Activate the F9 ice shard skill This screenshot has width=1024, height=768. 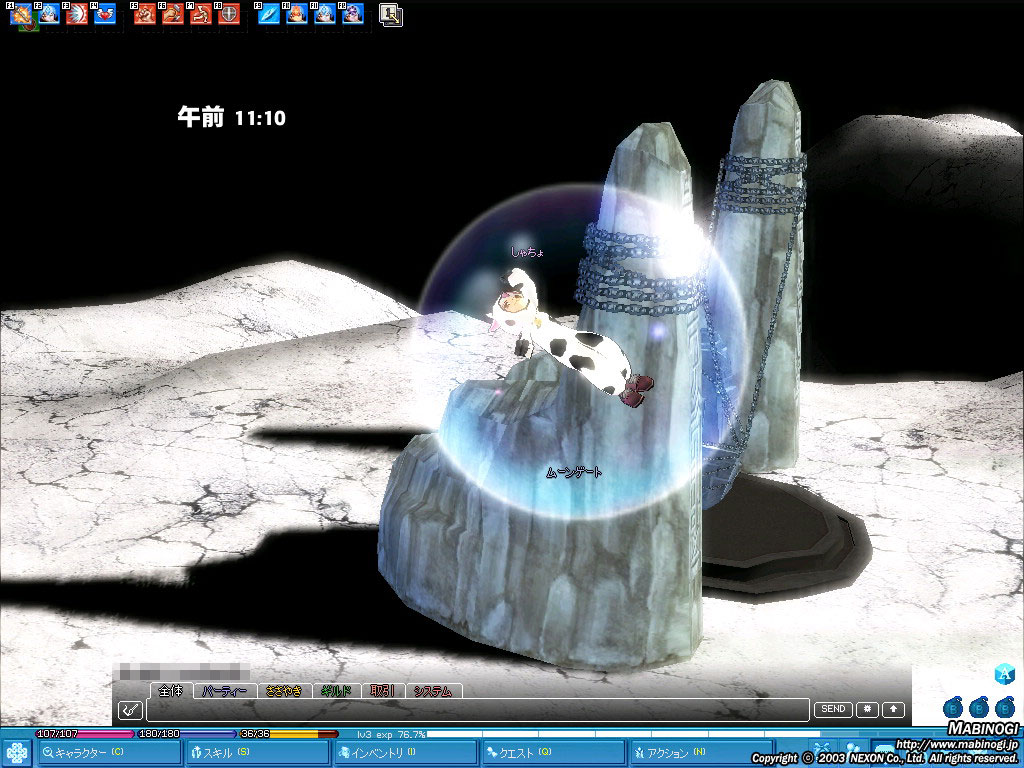pos(269,14)
